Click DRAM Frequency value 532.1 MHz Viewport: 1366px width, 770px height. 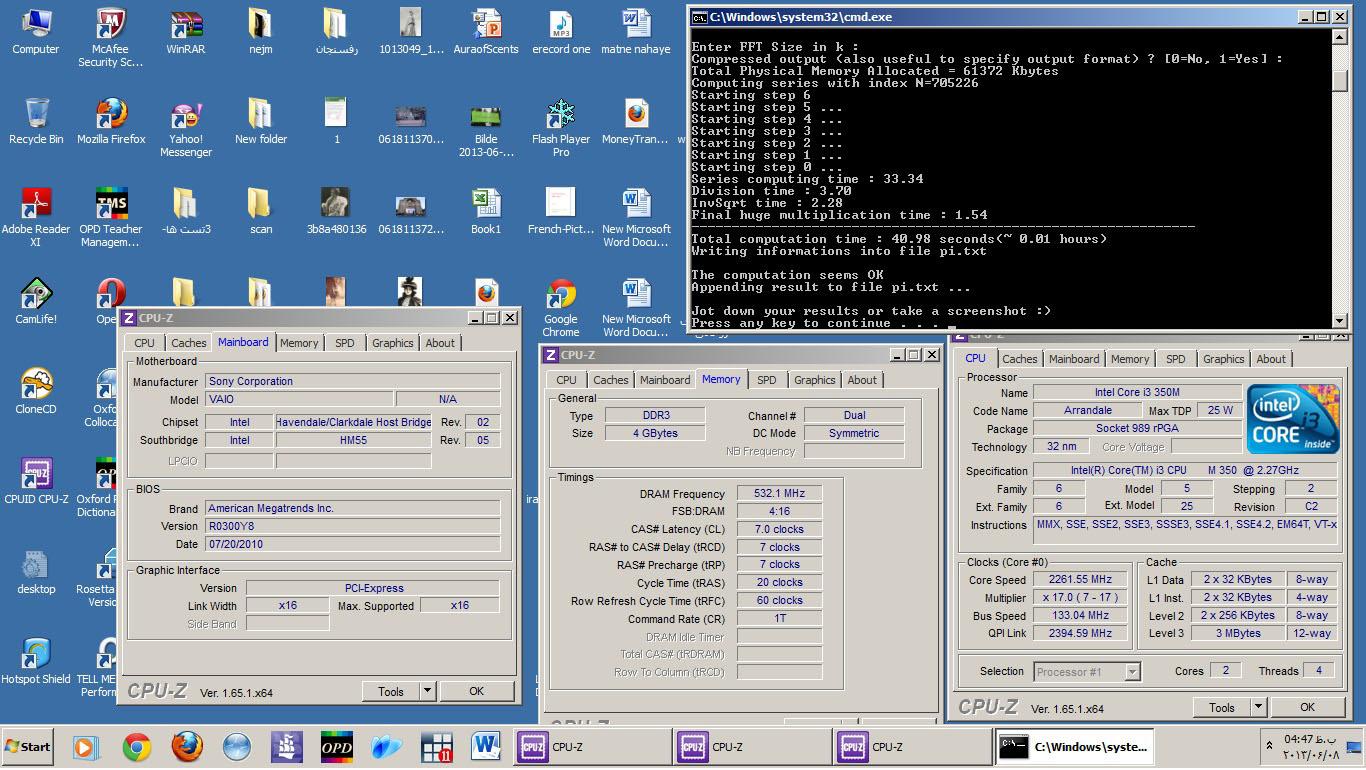(780, 494)
